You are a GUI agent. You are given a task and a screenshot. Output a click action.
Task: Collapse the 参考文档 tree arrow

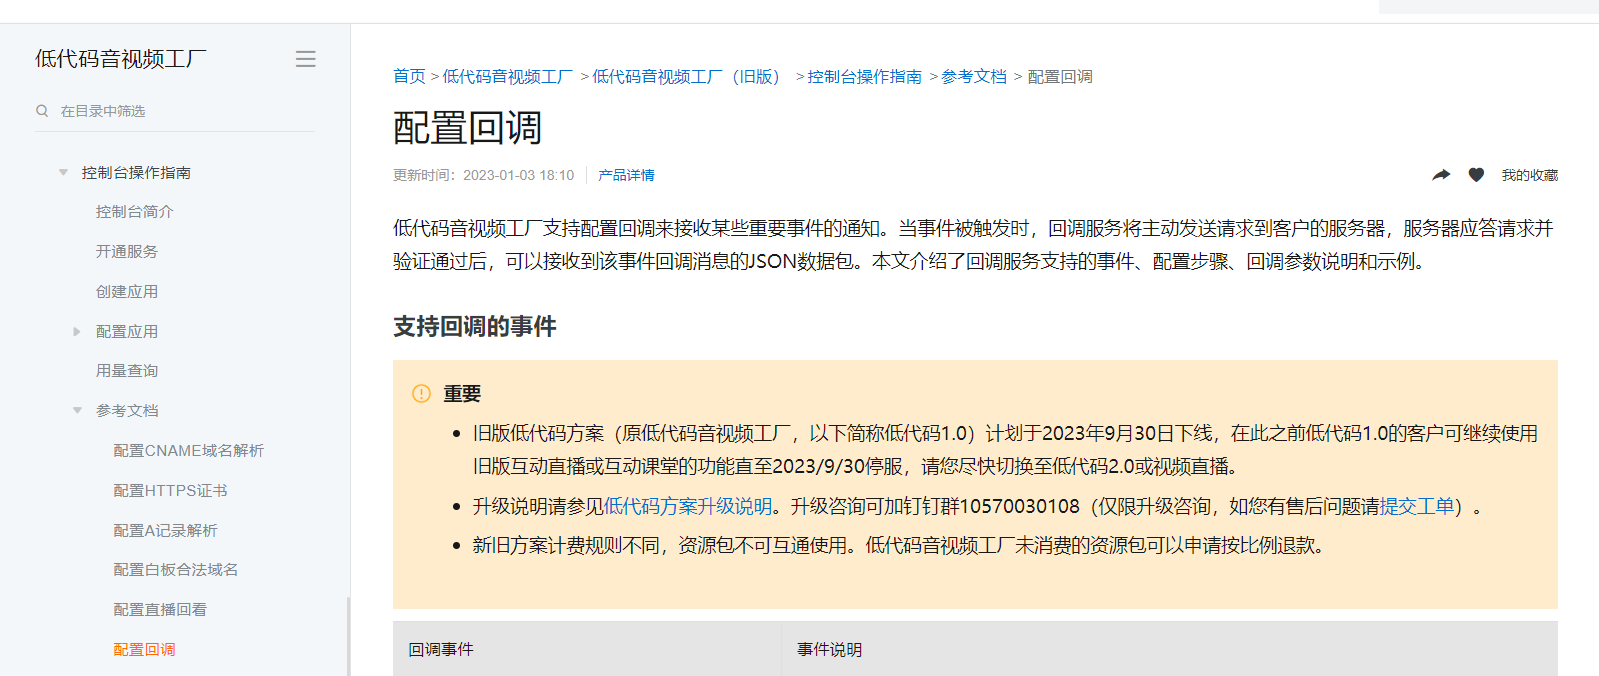click(x=77, y=411)
